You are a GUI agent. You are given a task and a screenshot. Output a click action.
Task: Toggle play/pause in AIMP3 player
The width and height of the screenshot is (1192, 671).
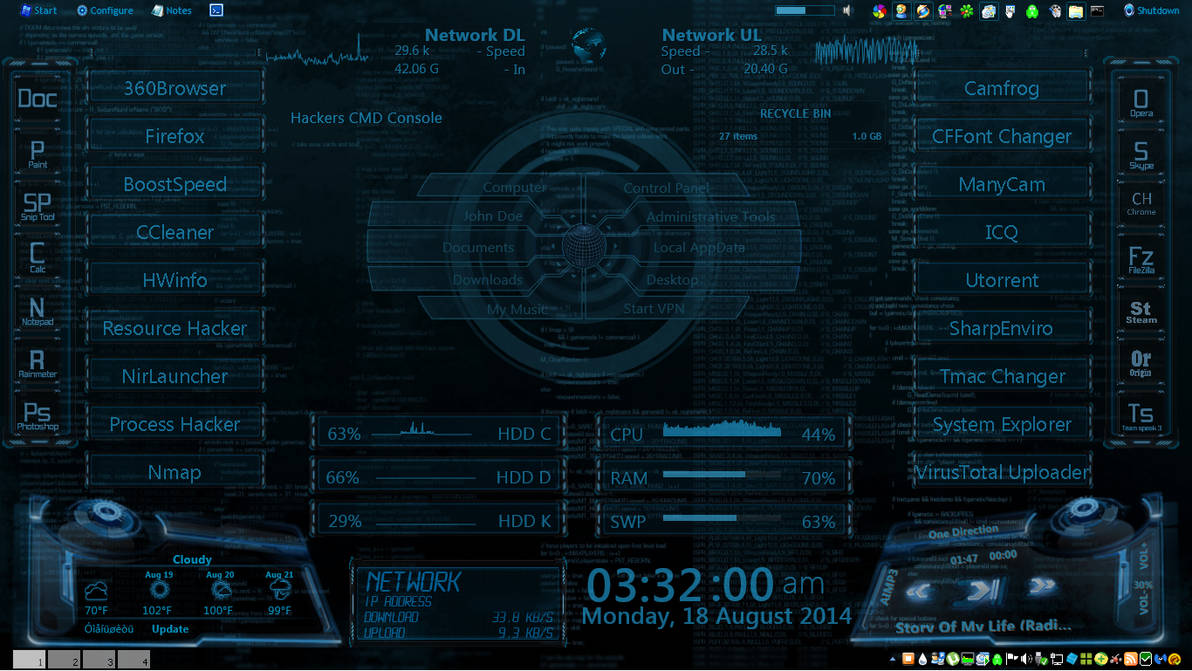click(981, 590)
